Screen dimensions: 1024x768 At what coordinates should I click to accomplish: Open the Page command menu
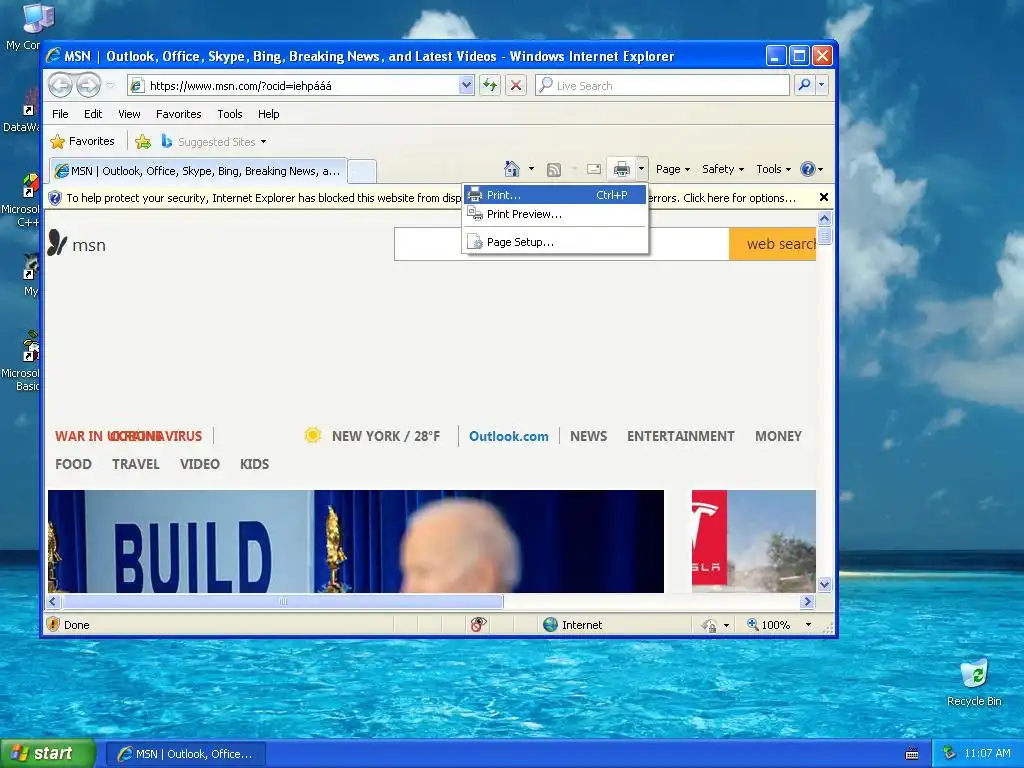[x=673, y=169]
